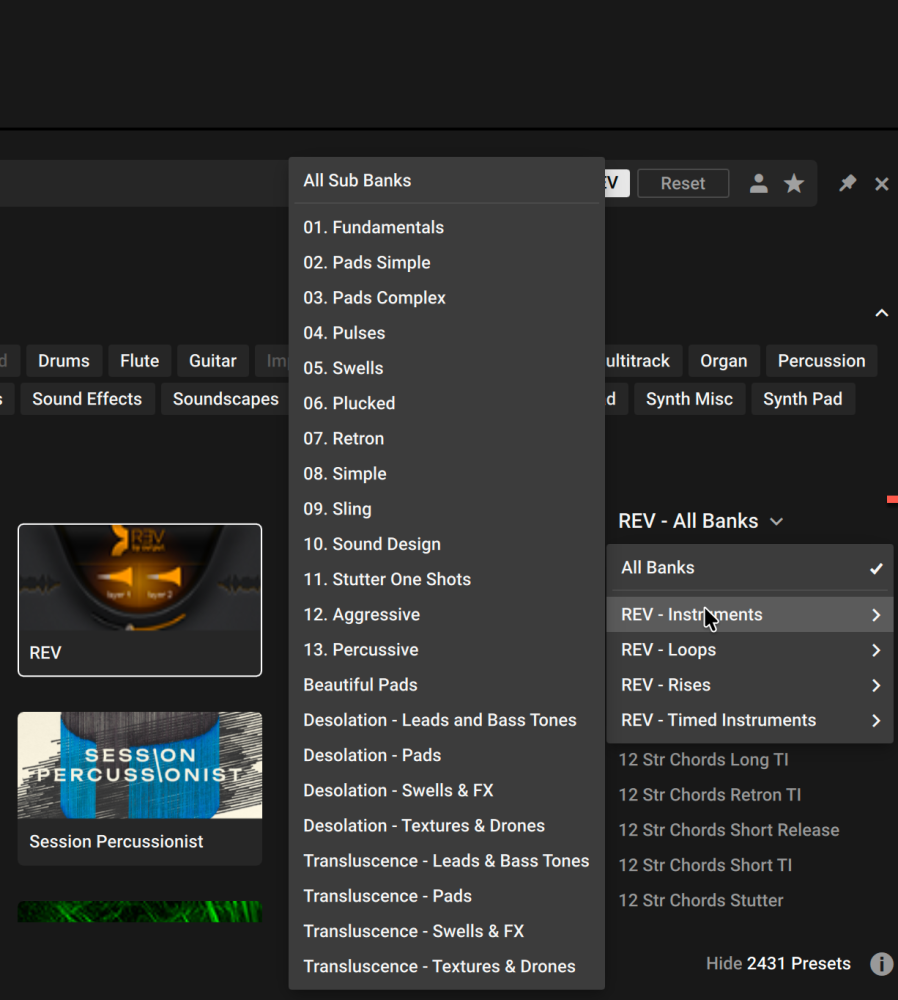
Task: Select 04. Pulses sub bank
Action: click(x=446, y=333)
